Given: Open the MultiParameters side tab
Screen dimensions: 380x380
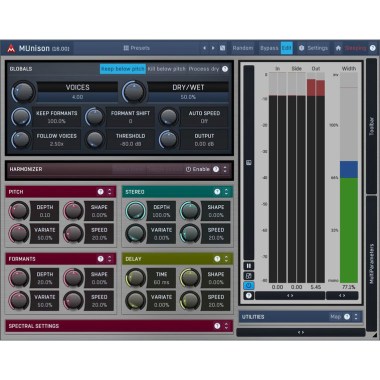Looking at the screenshot, I should click(371, 263).
